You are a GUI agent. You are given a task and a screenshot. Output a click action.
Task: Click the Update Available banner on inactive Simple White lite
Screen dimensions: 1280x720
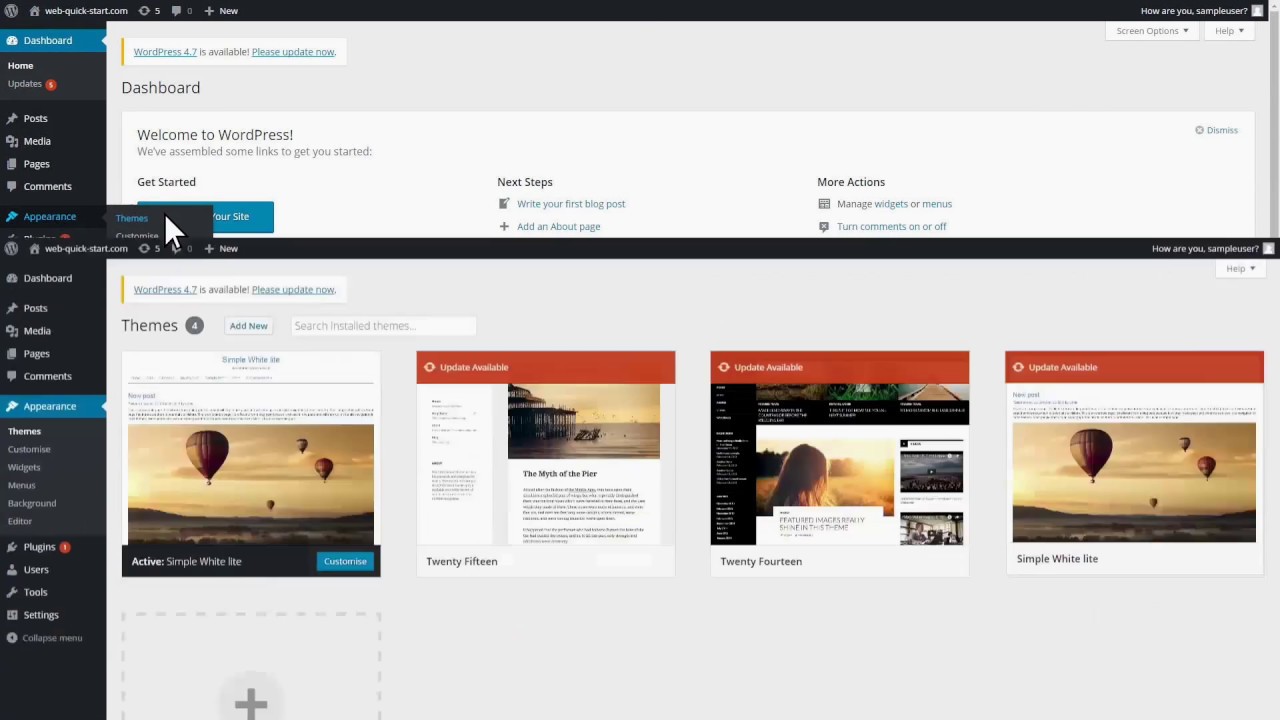[x=1135, y=367]
